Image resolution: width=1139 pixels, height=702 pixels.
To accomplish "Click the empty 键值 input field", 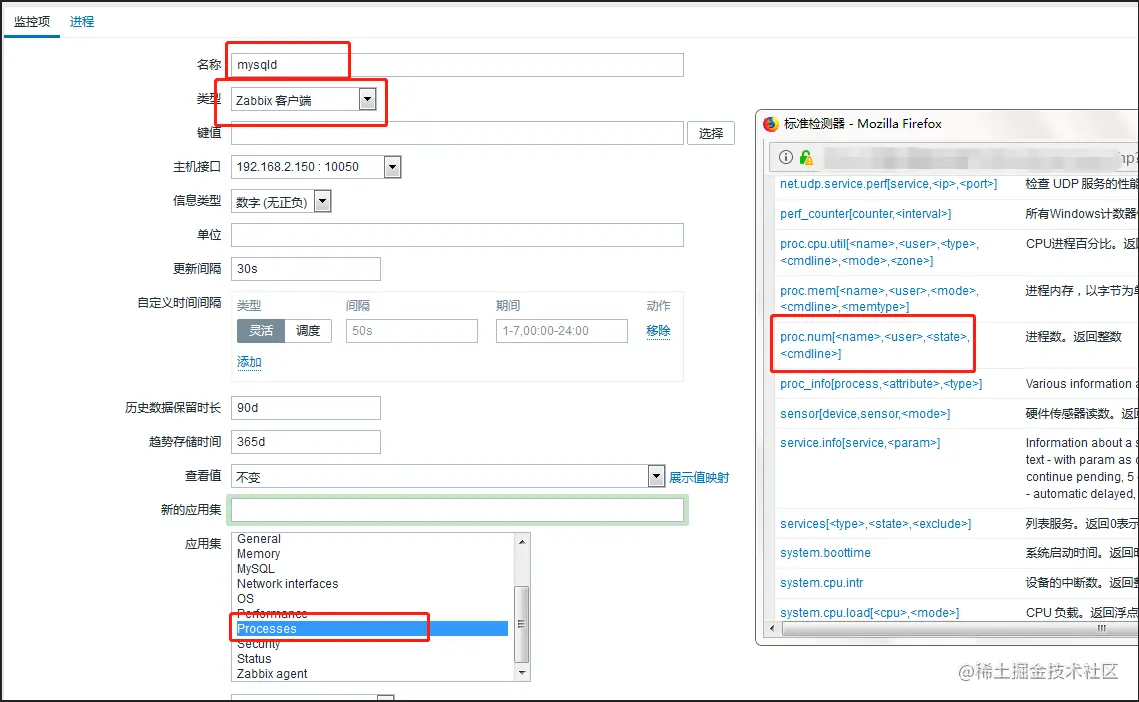I will (x=457, y=133).
